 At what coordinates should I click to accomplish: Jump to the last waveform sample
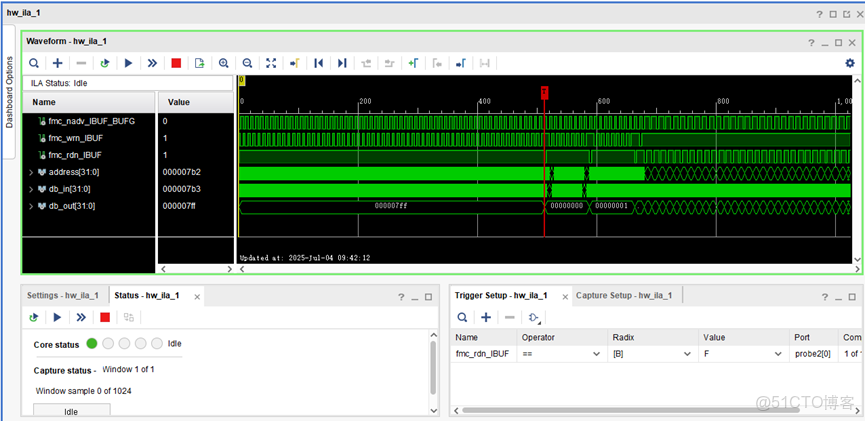342,63
